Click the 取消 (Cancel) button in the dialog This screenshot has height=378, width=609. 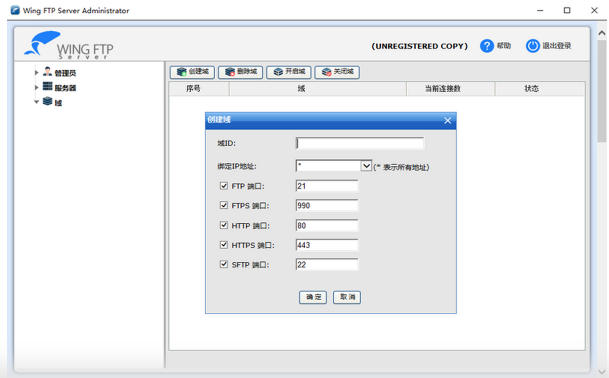pyautogui.click(x=347, y=297)
